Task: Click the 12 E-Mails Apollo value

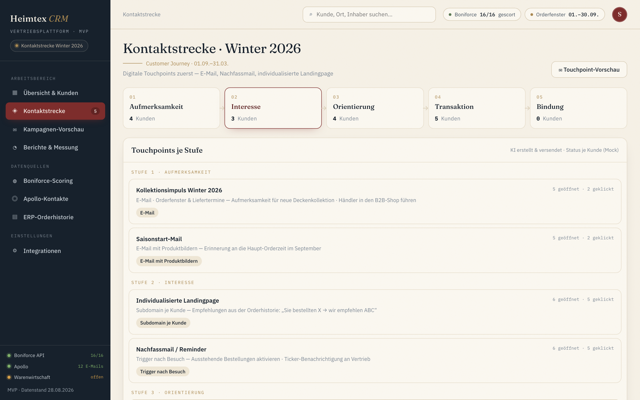Action: (x=91, y=367)
